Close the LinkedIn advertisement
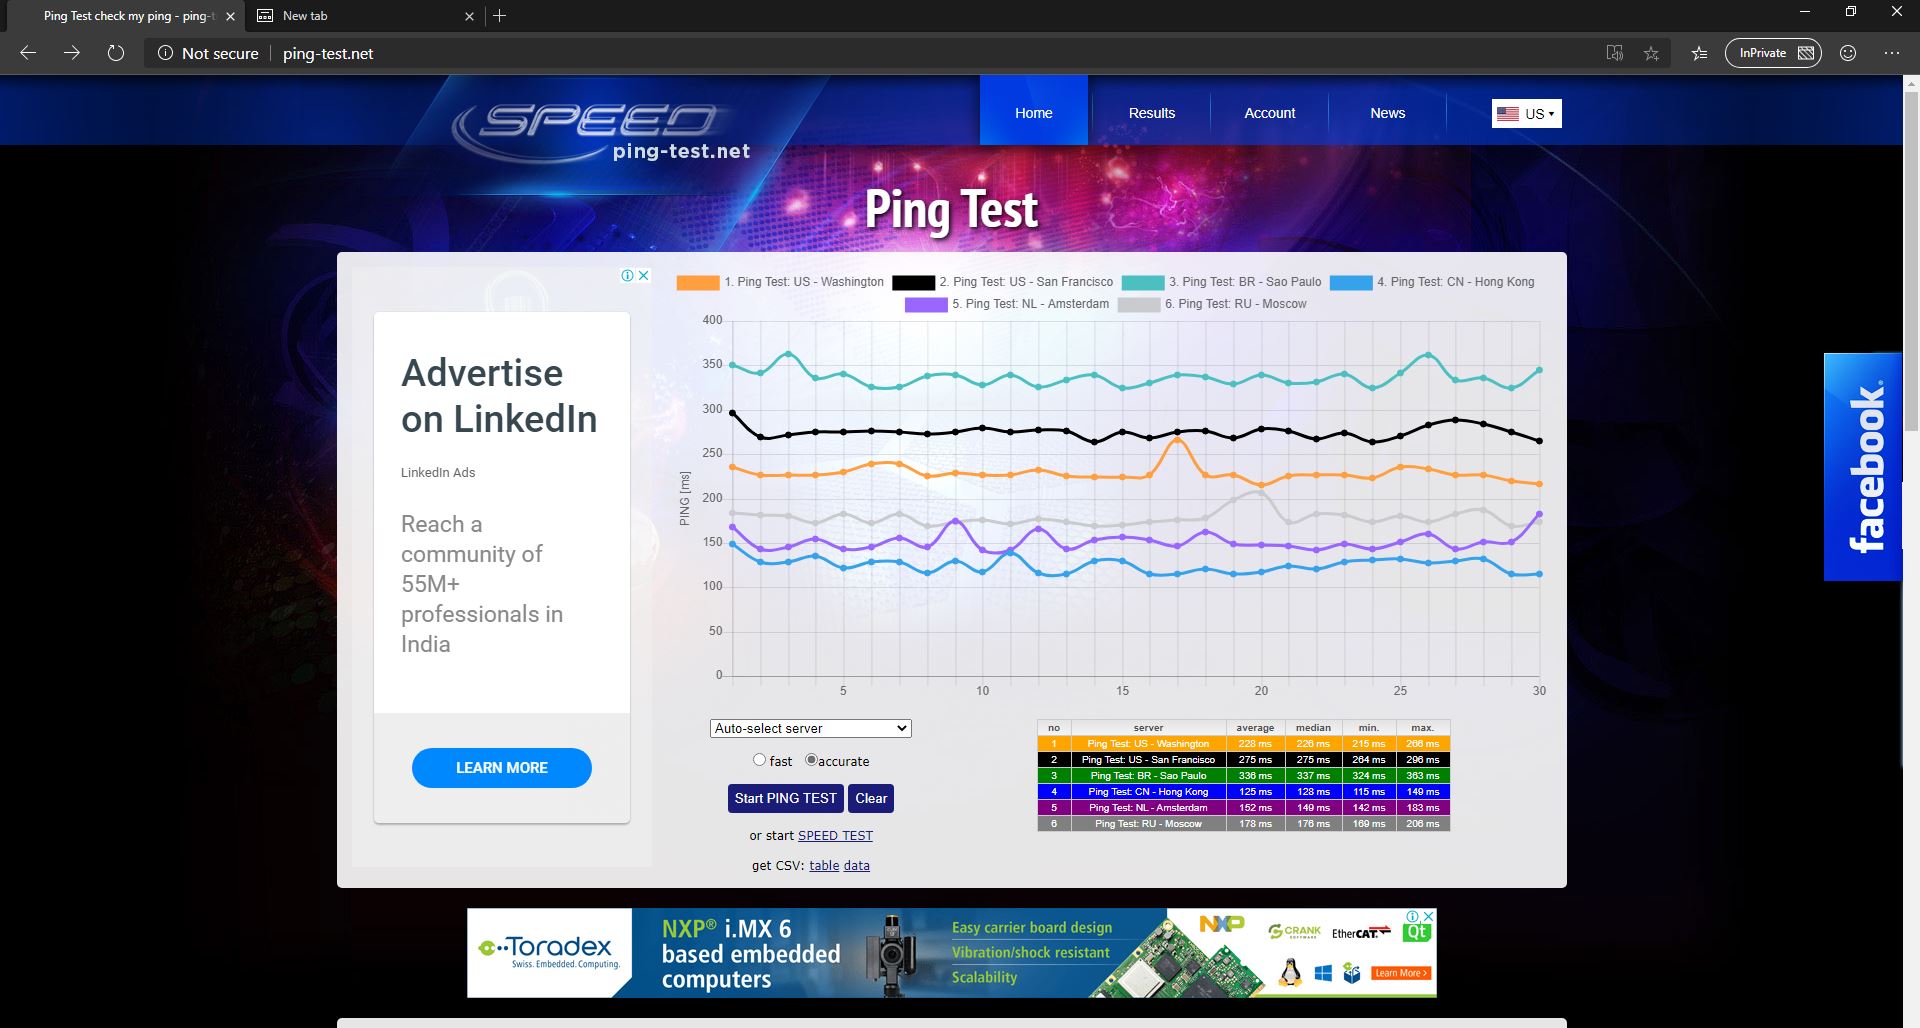Screen dimensions: 1920x1028 coord(644,276)
